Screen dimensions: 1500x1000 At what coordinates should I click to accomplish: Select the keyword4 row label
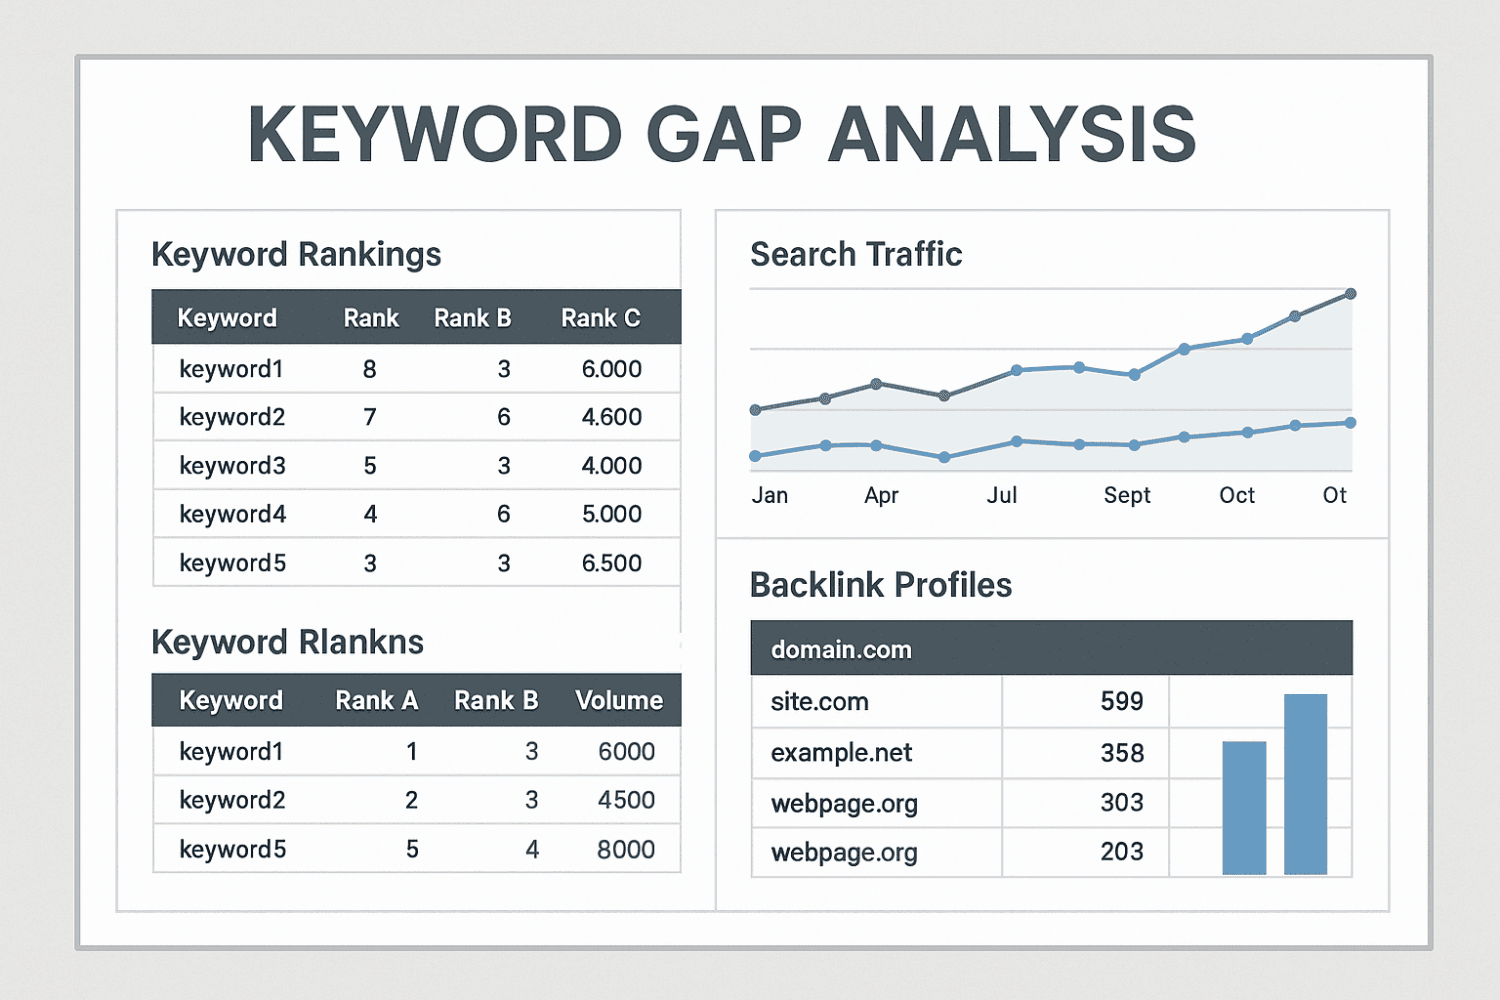point(232,514)
